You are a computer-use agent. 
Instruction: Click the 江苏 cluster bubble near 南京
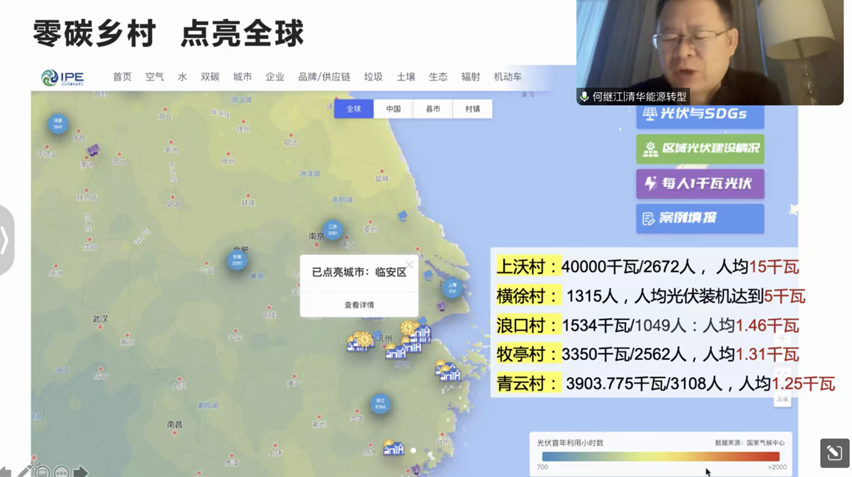click(x=333, y=230)
